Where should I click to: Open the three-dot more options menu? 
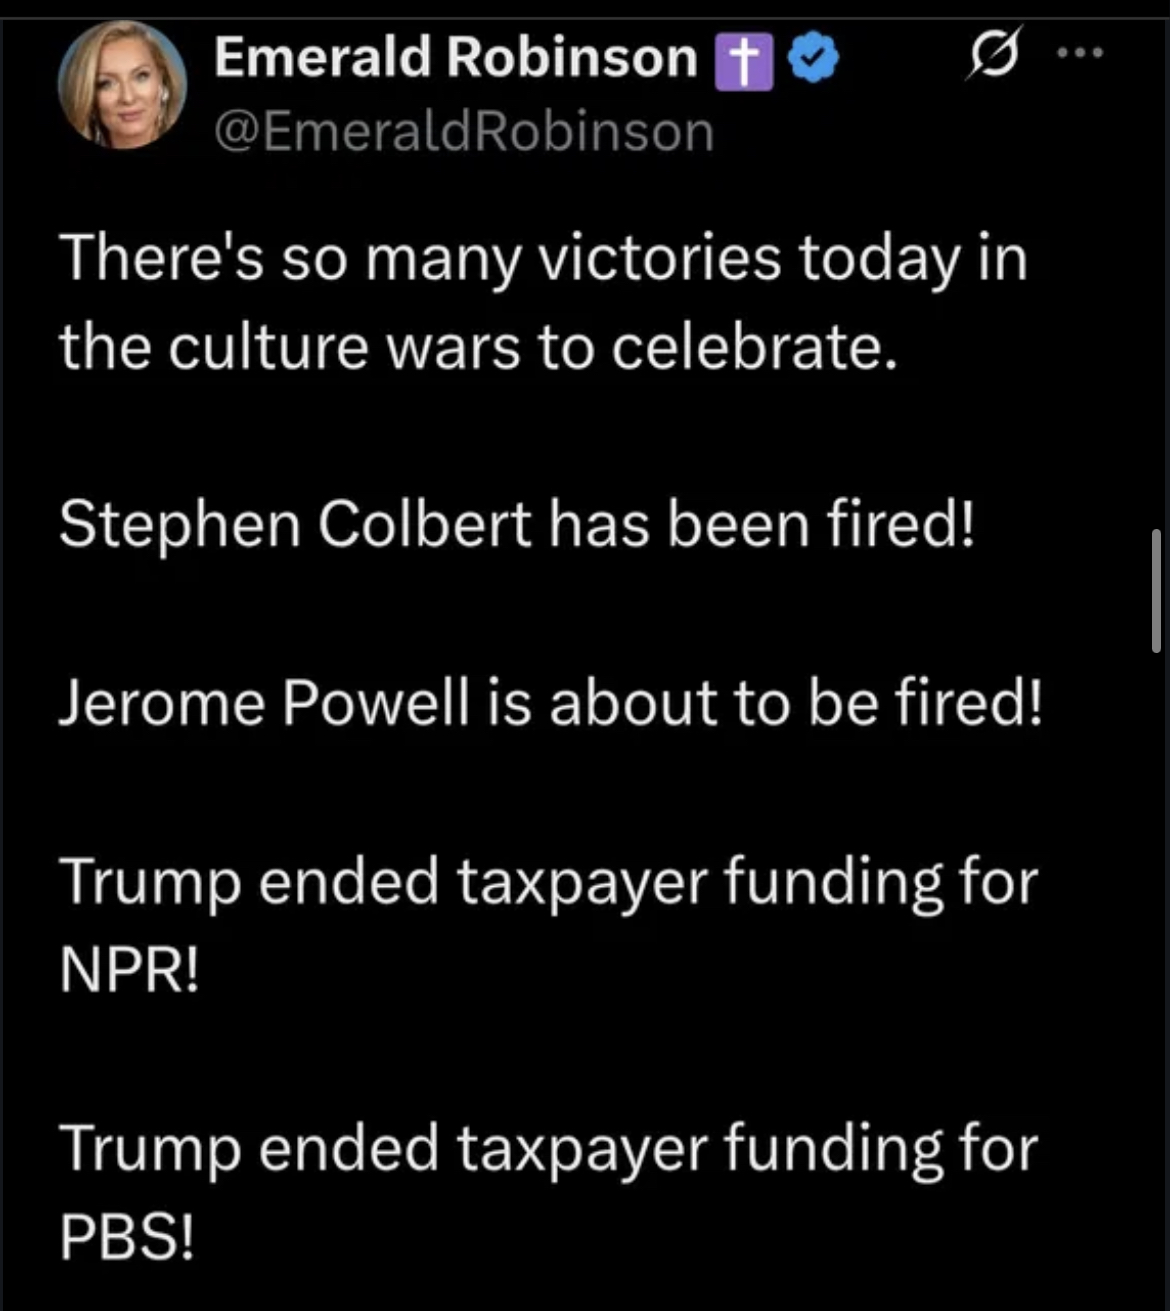tap(1081, 53)
